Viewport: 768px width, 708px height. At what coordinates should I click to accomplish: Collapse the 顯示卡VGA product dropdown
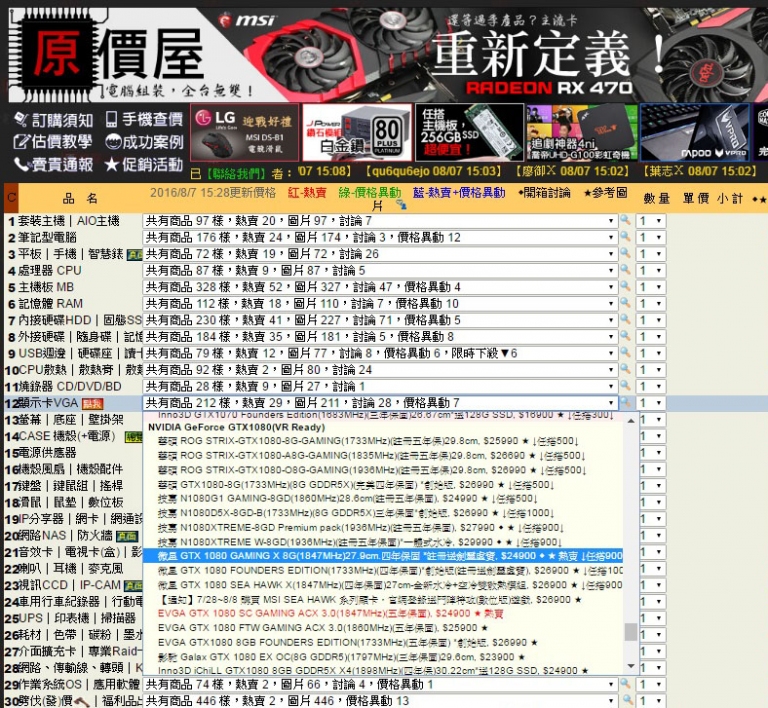pos(380,403)
